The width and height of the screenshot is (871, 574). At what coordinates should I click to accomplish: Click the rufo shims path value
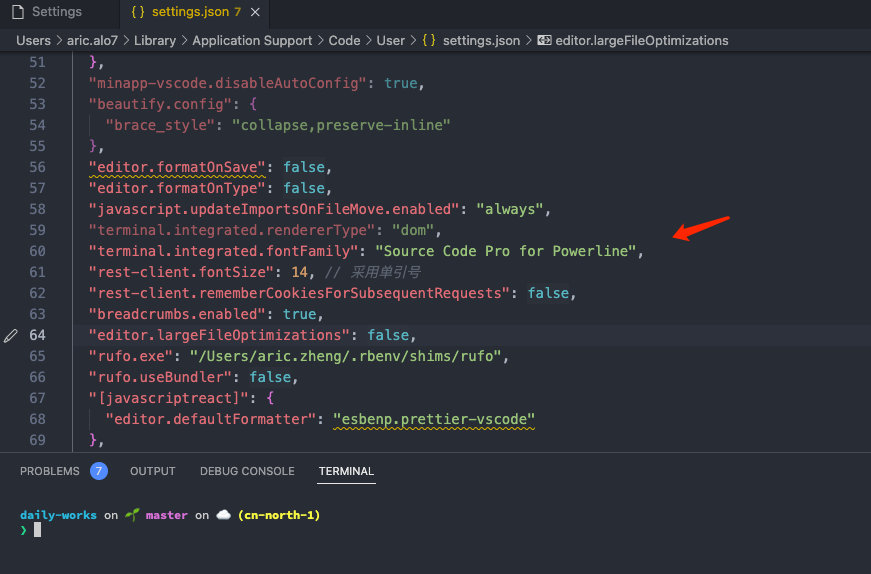point(346,356)
